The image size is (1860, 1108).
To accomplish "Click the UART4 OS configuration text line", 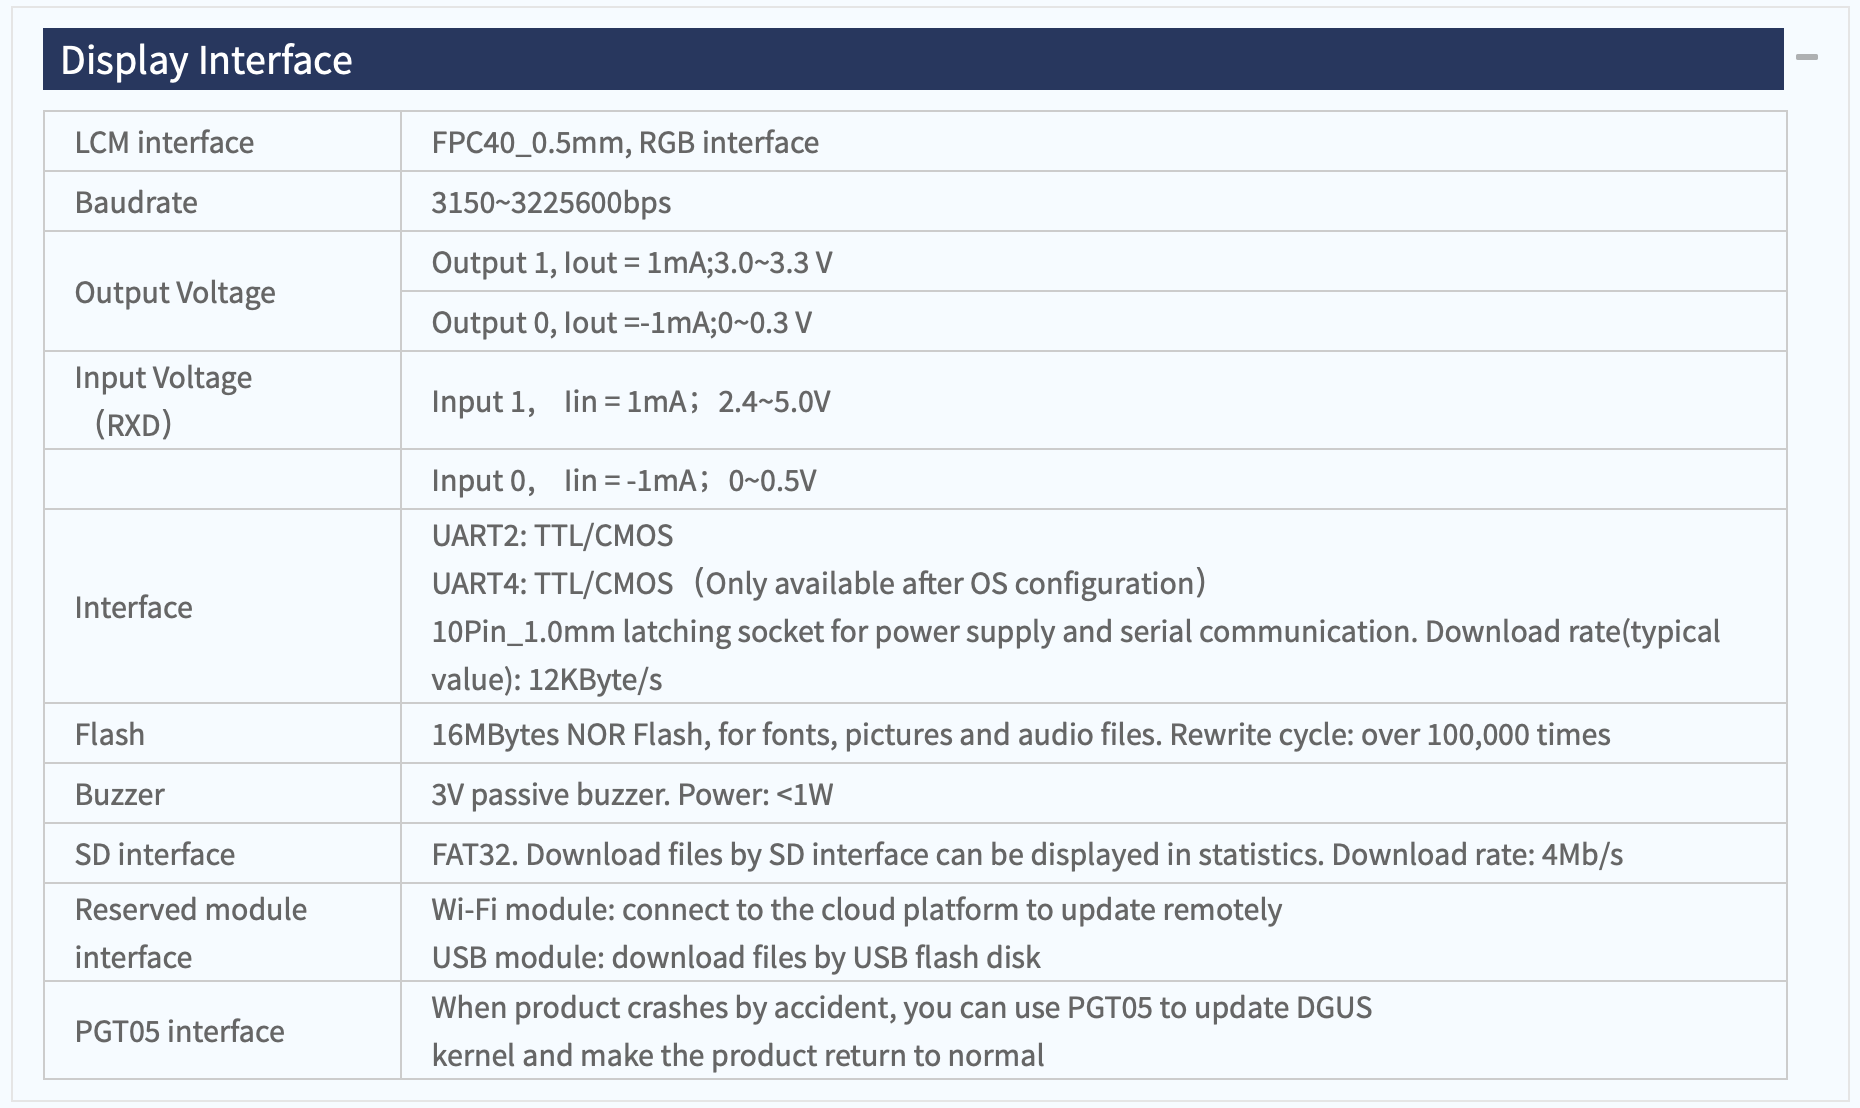I will coord(819,583).
